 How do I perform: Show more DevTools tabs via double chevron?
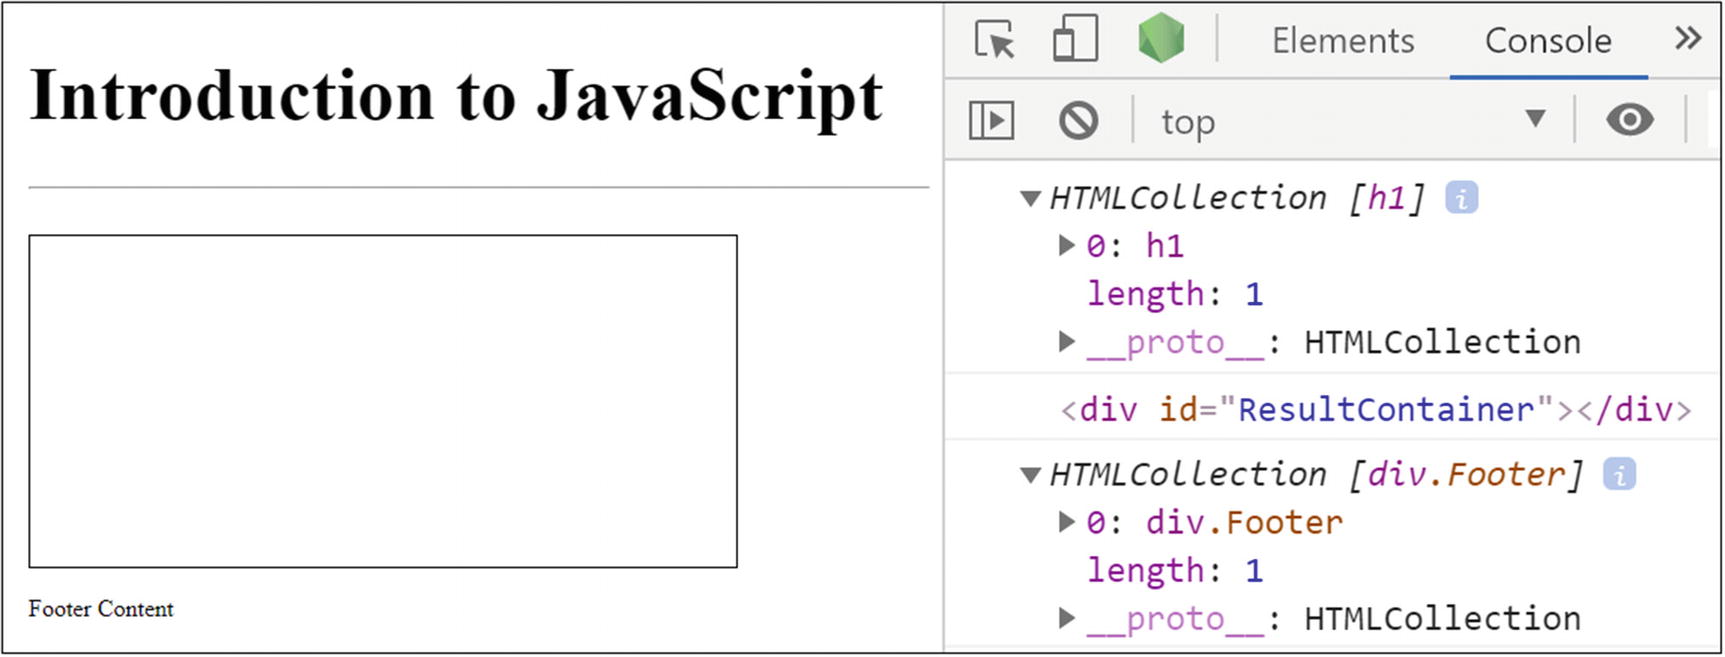1687,39
